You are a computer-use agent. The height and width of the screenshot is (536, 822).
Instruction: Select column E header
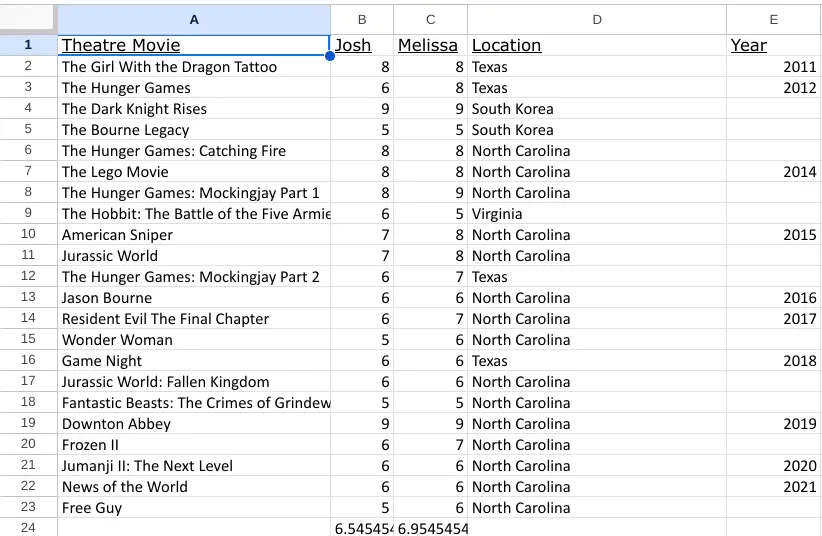774,20
